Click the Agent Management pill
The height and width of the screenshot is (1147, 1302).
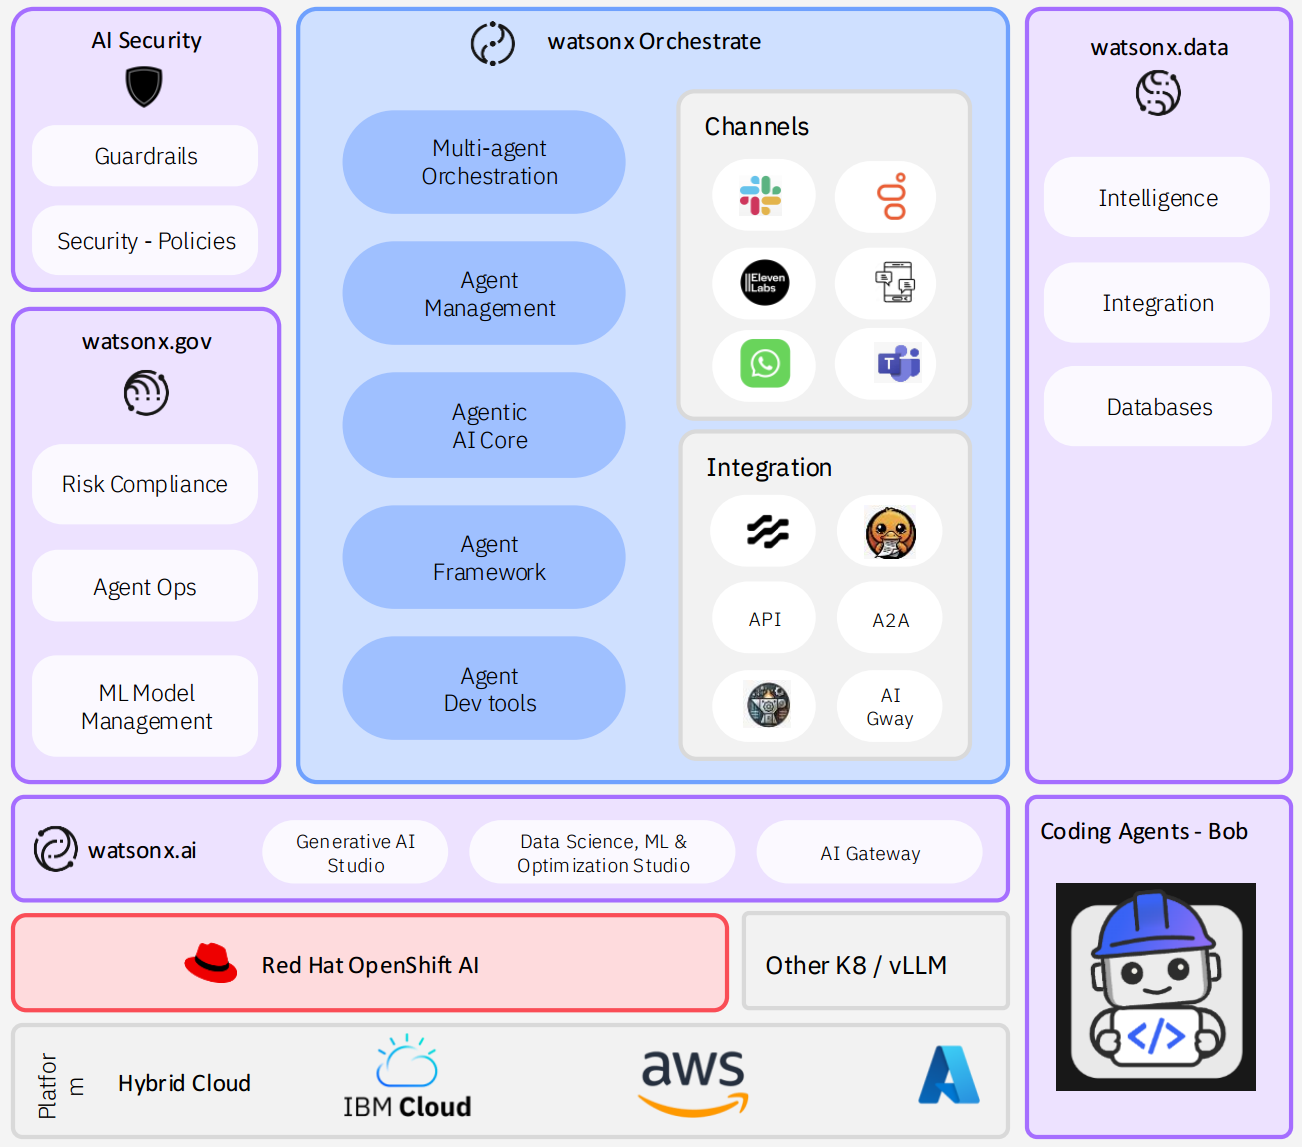click(484, 293)
